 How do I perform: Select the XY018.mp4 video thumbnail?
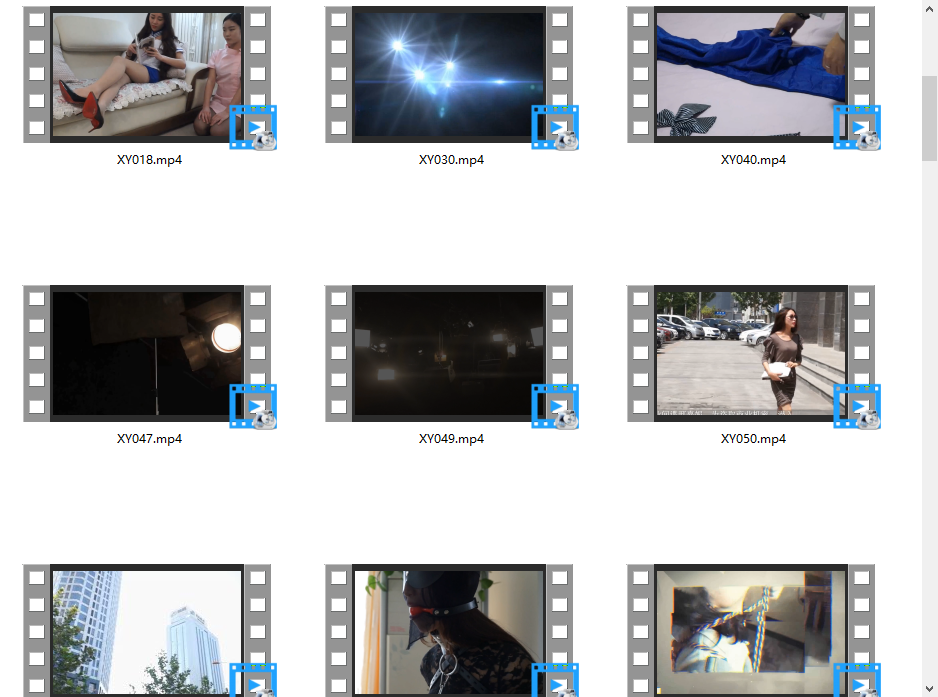147,74
